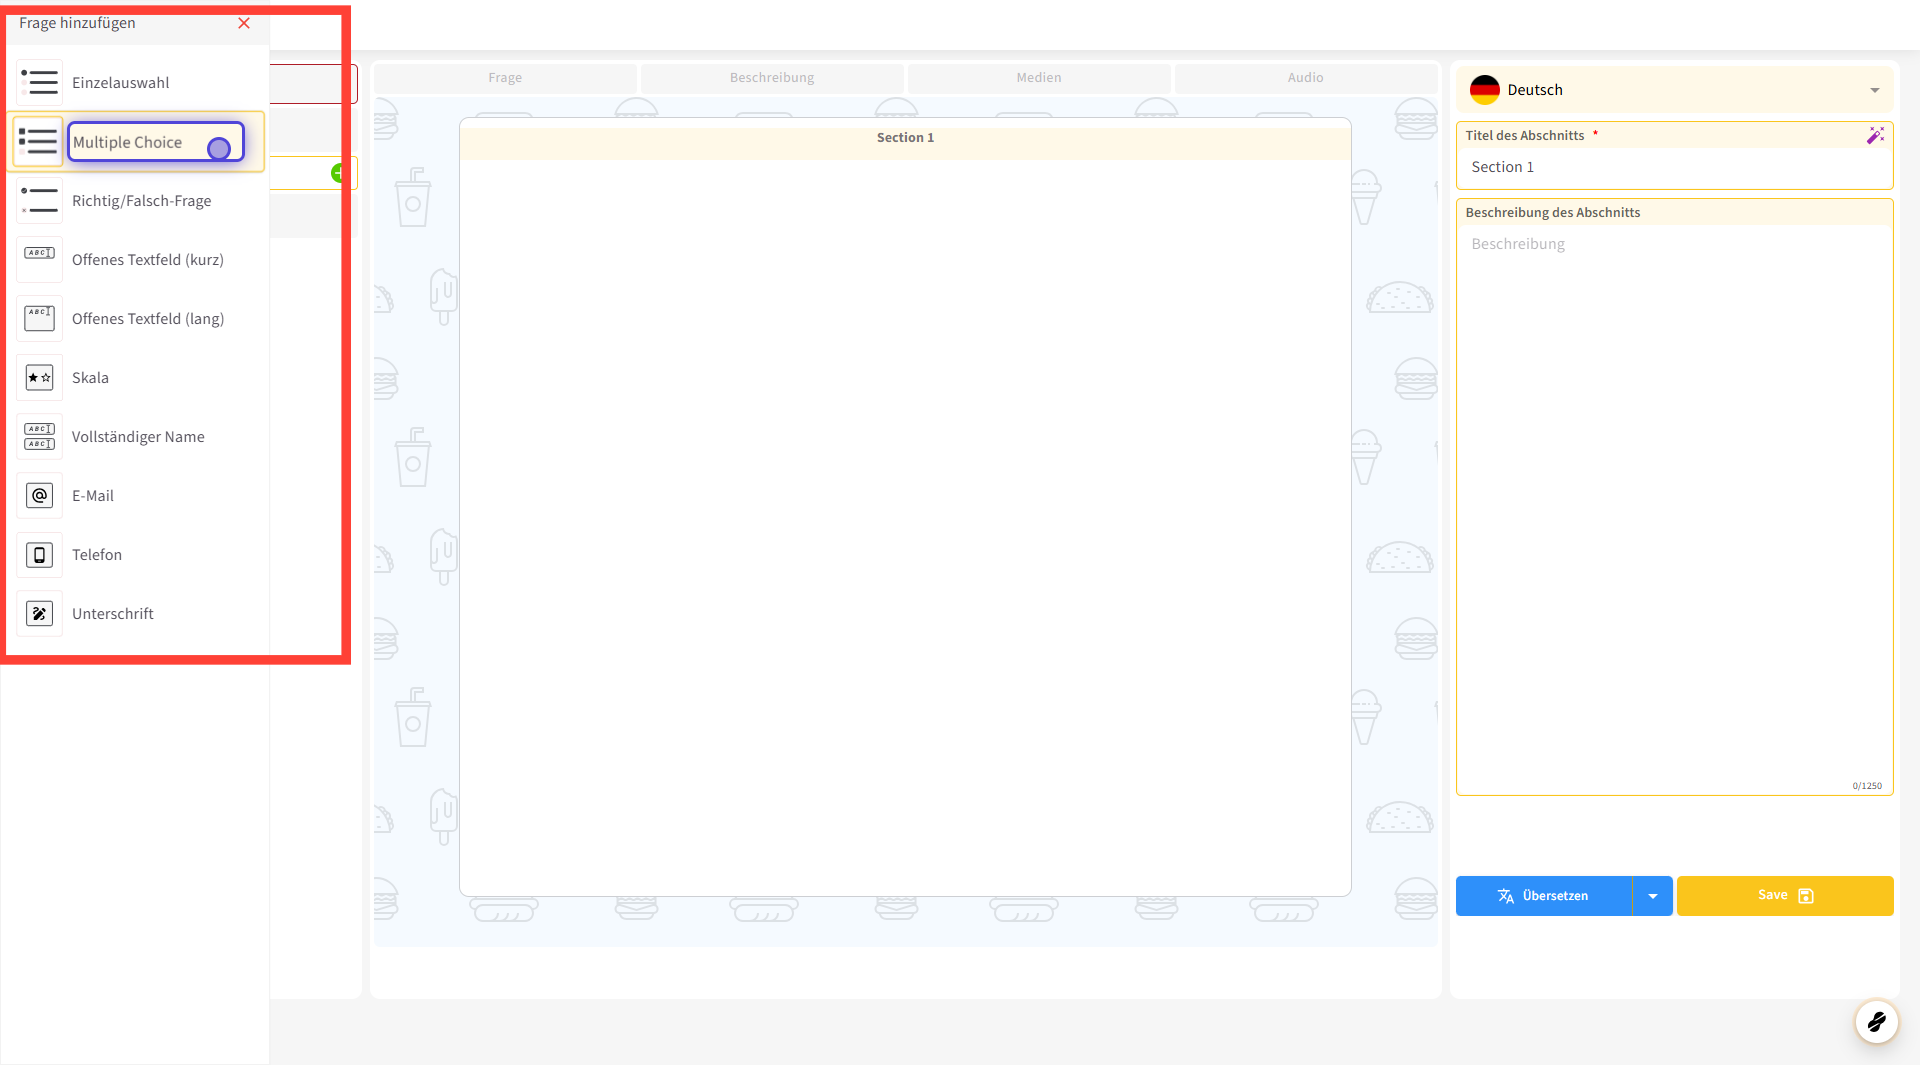Screen dimensions: 1920x1065
Task: Choose the Unterschrift signature icon
Action: (x=39, y=613)
